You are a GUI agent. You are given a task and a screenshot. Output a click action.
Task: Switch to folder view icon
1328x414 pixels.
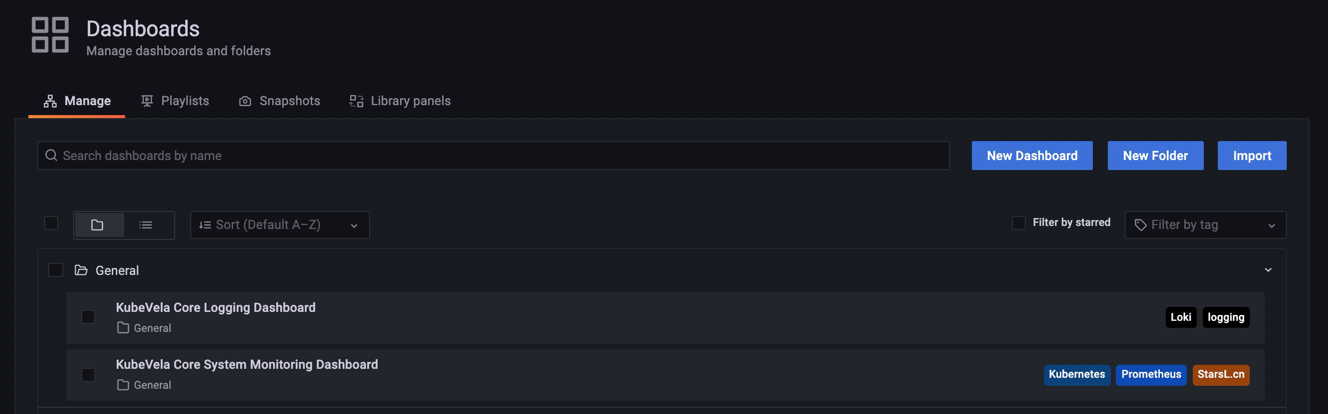pos(97,225)
